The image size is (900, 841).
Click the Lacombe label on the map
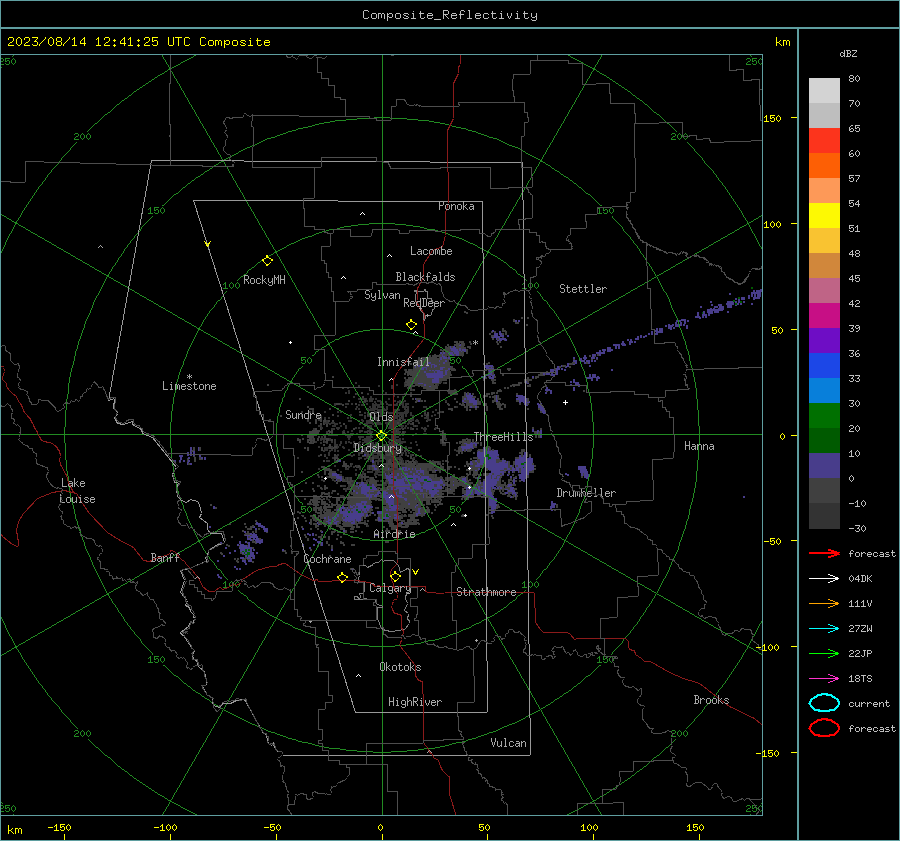[431, 251]
